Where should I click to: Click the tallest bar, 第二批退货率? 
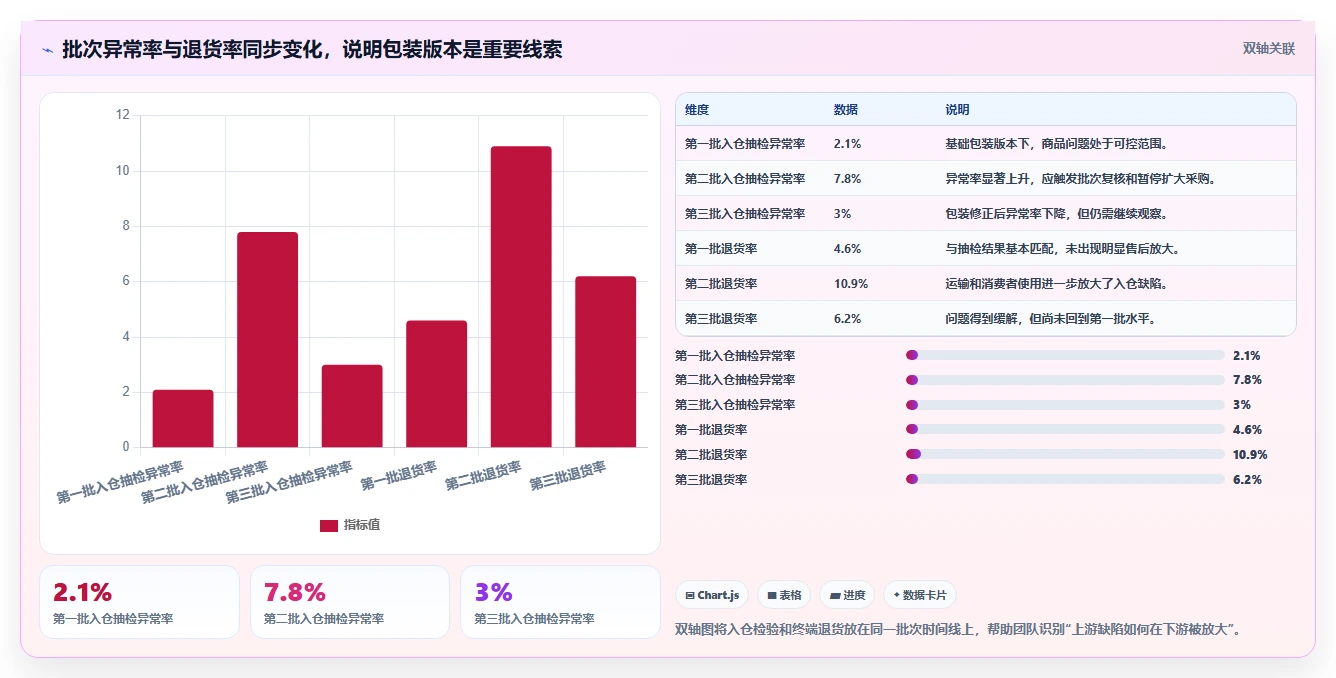tap(521, 297)
